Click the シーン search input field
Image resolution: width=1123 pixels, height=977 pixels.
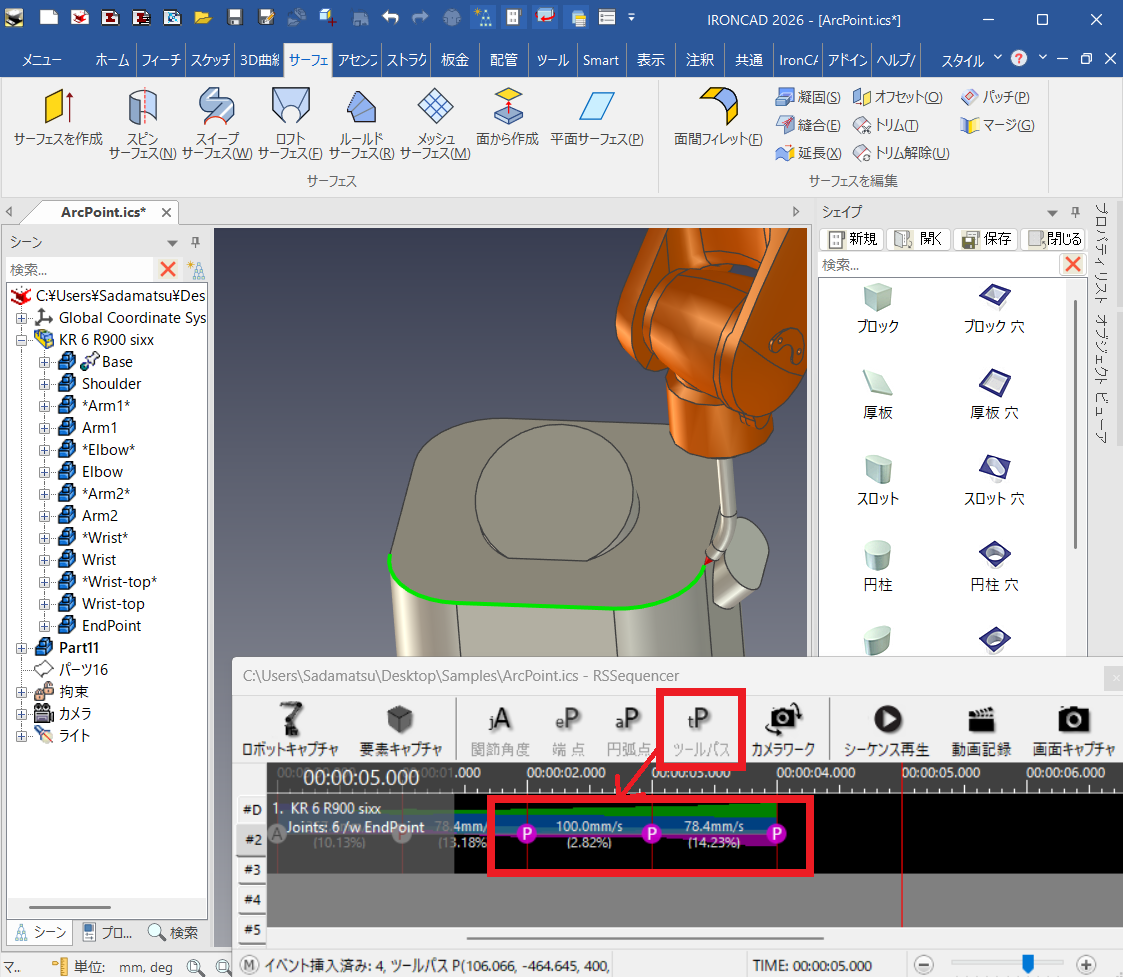80,269
